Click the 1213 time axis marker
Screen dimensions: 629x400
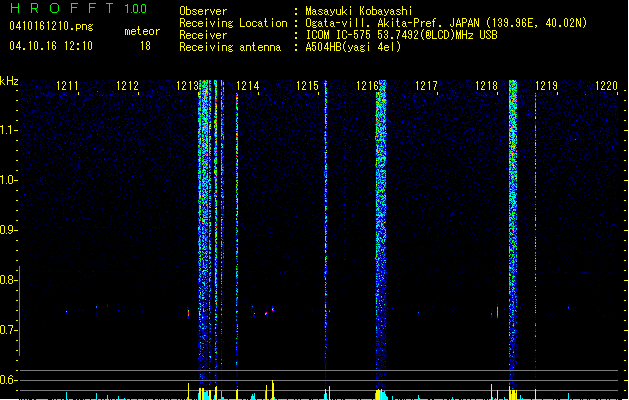click(187, 86)
